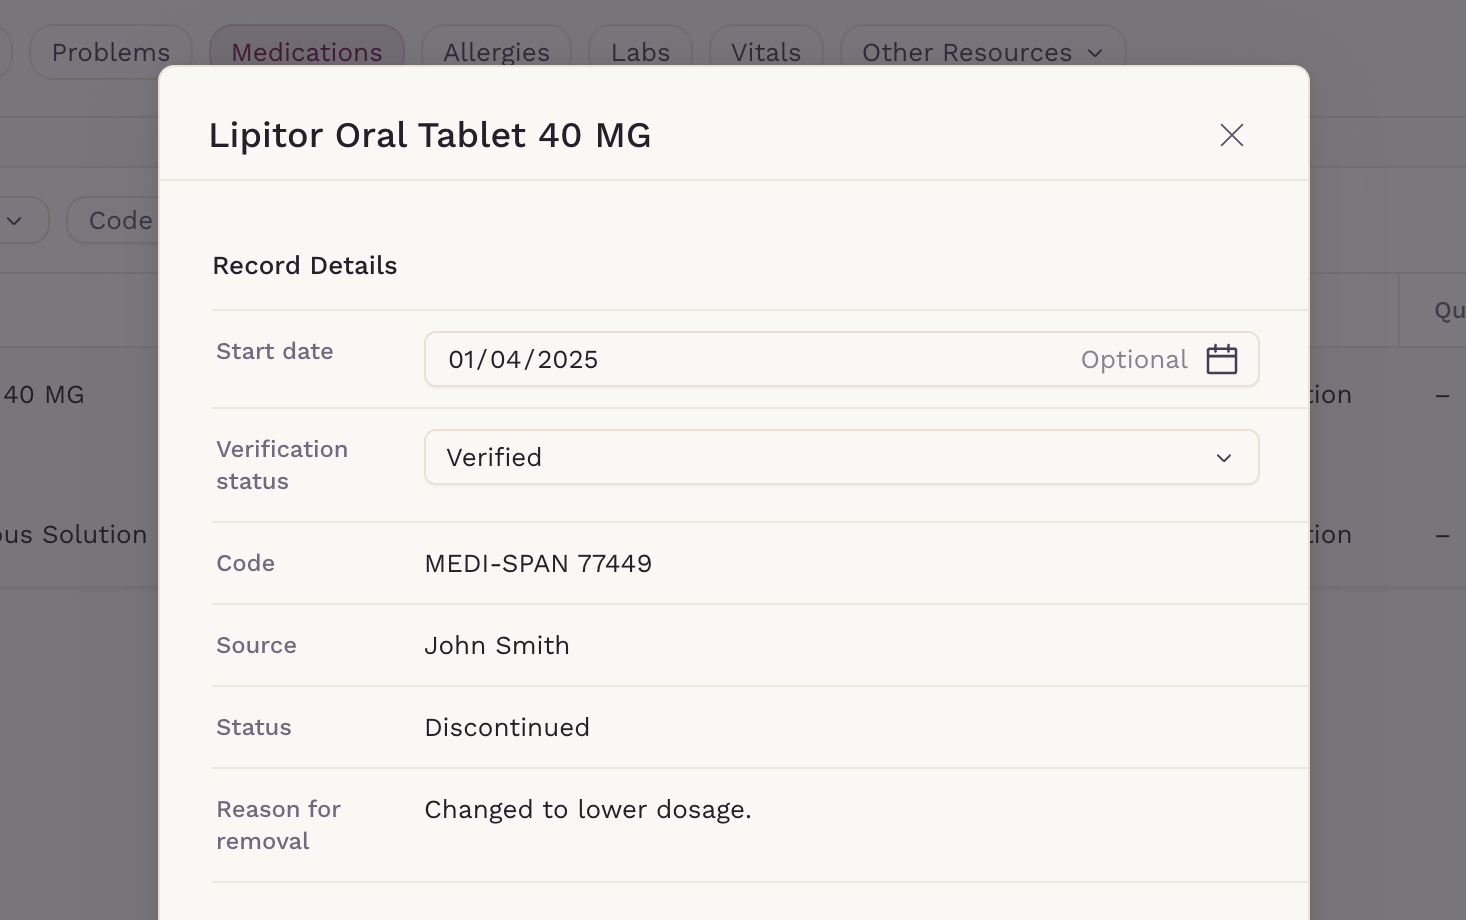The height and width of the screenshot is (920, 1466).
Task: Switch to the Labs tab
Action: 640,52
